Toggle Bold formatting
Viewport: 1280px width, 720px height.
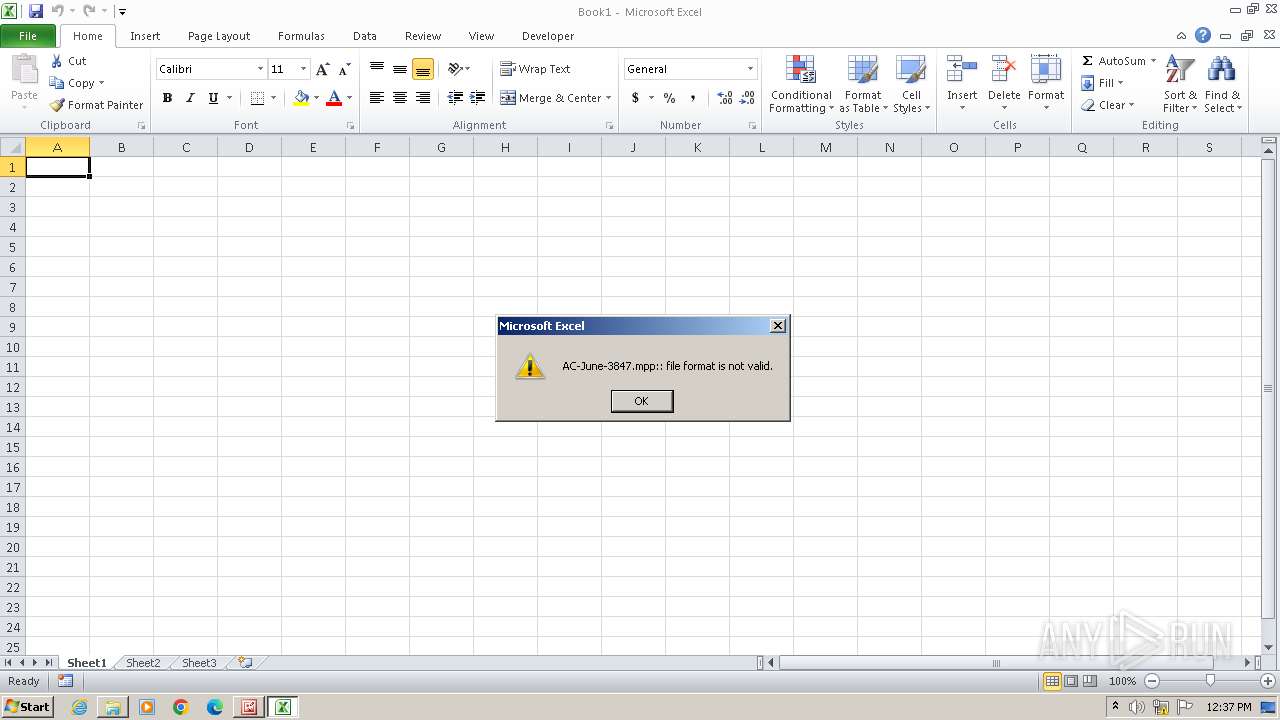pyautogui.click(x=167, y=98)
